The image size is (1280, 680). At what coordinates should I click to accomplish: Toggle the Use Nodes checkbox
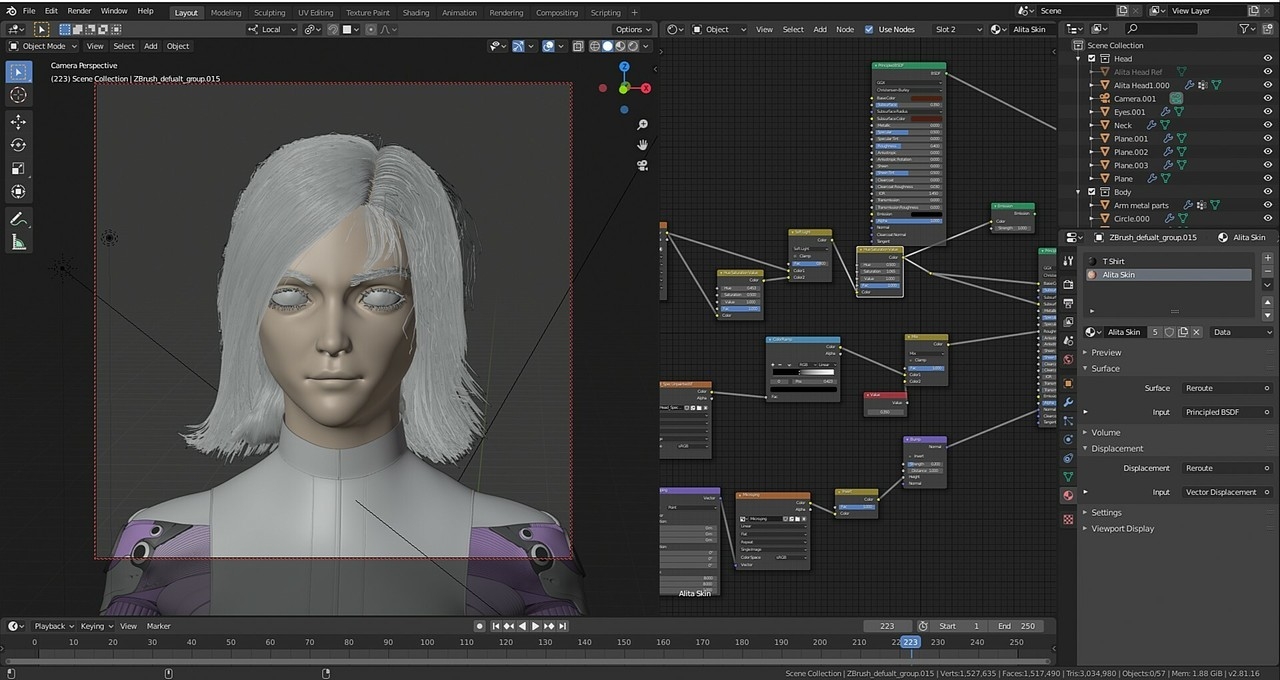click(869, 29)
